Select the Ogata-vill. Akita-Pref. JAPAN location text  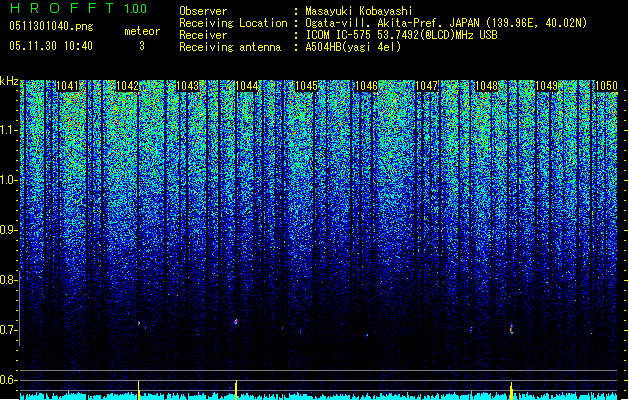click(446, 23)
